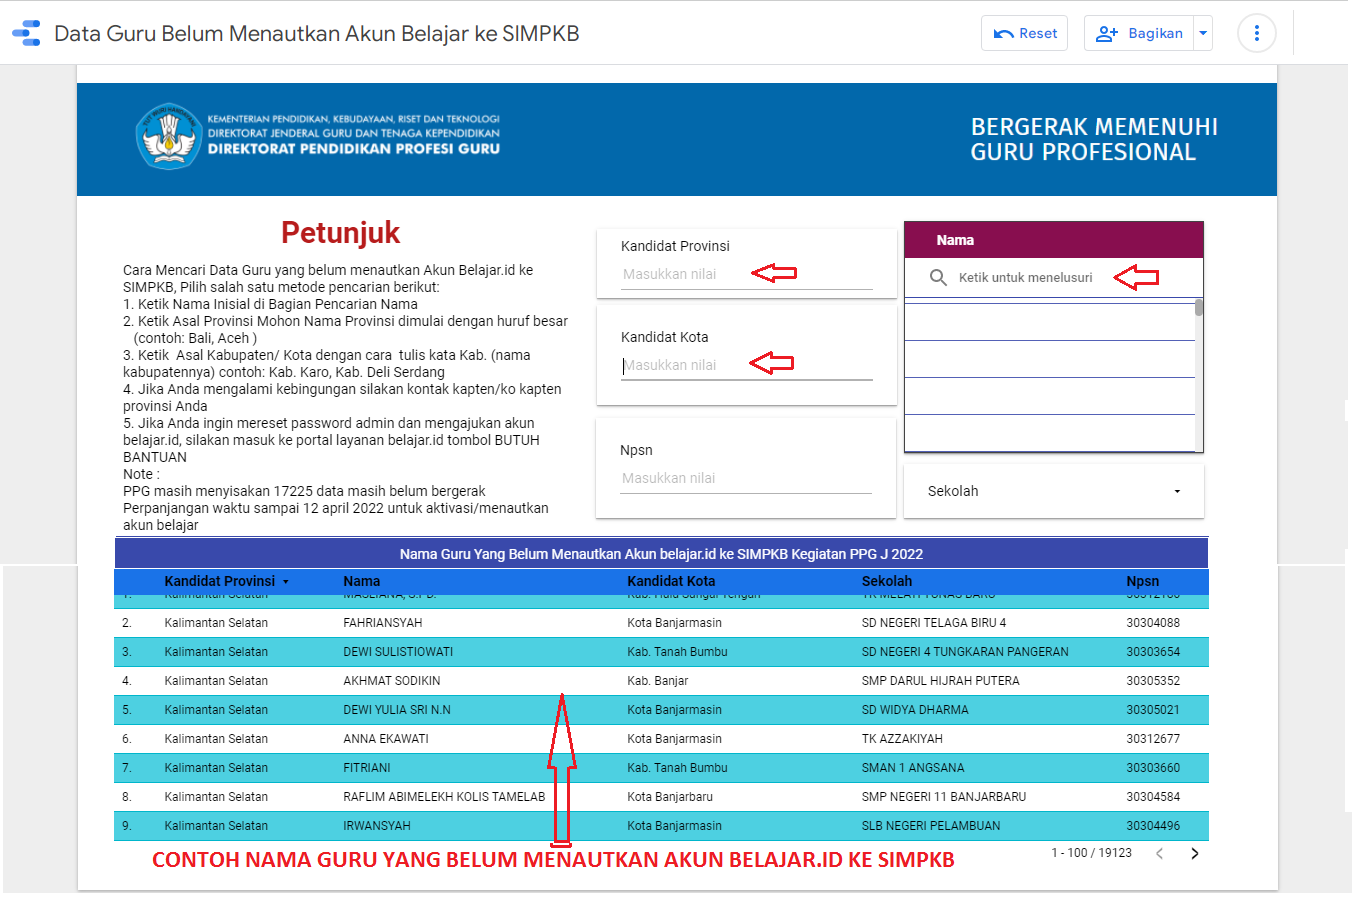Click Npsn value 30305021

coord(1153,710)
